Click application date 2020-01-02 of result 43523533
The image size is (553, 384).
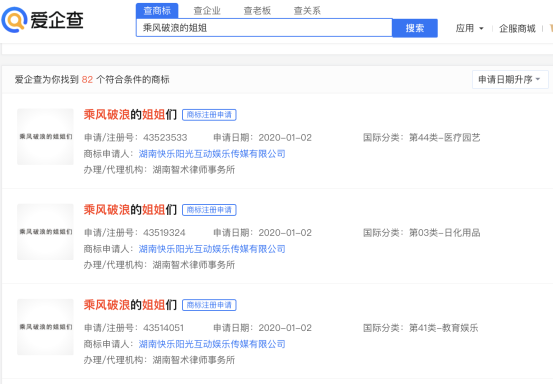tap(285, 138)
